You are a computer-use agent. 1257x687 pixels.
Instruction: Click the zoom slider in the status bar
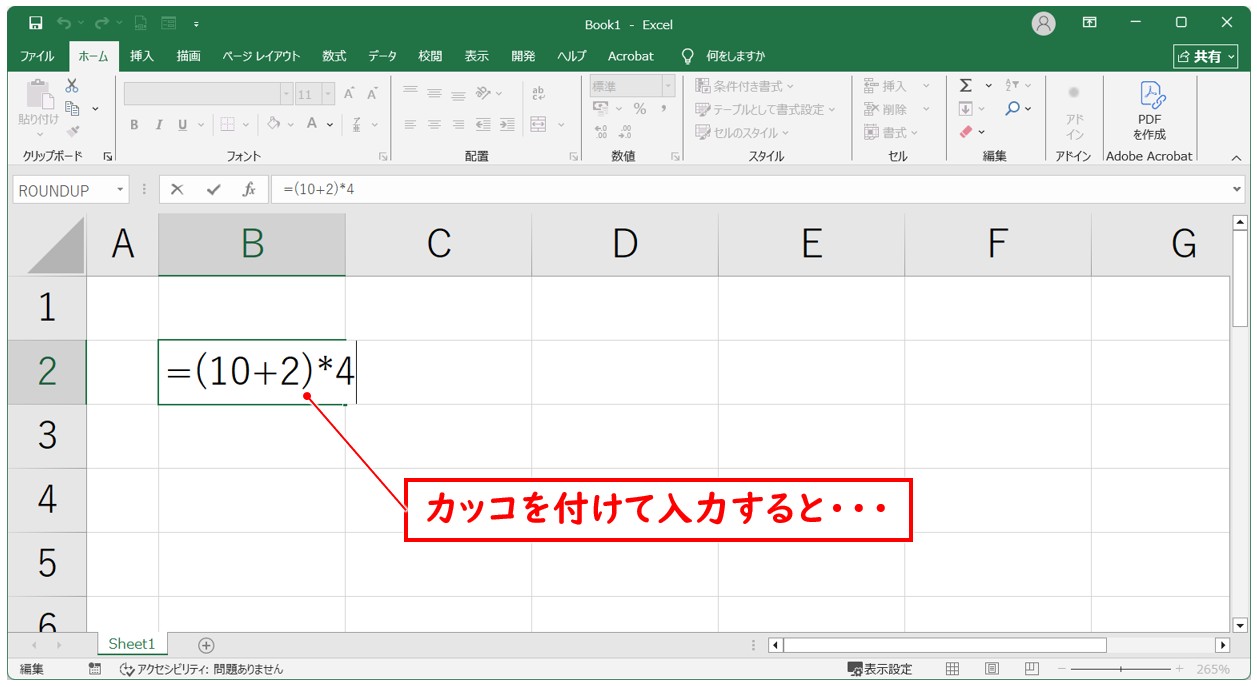(x=1120, y=669)
